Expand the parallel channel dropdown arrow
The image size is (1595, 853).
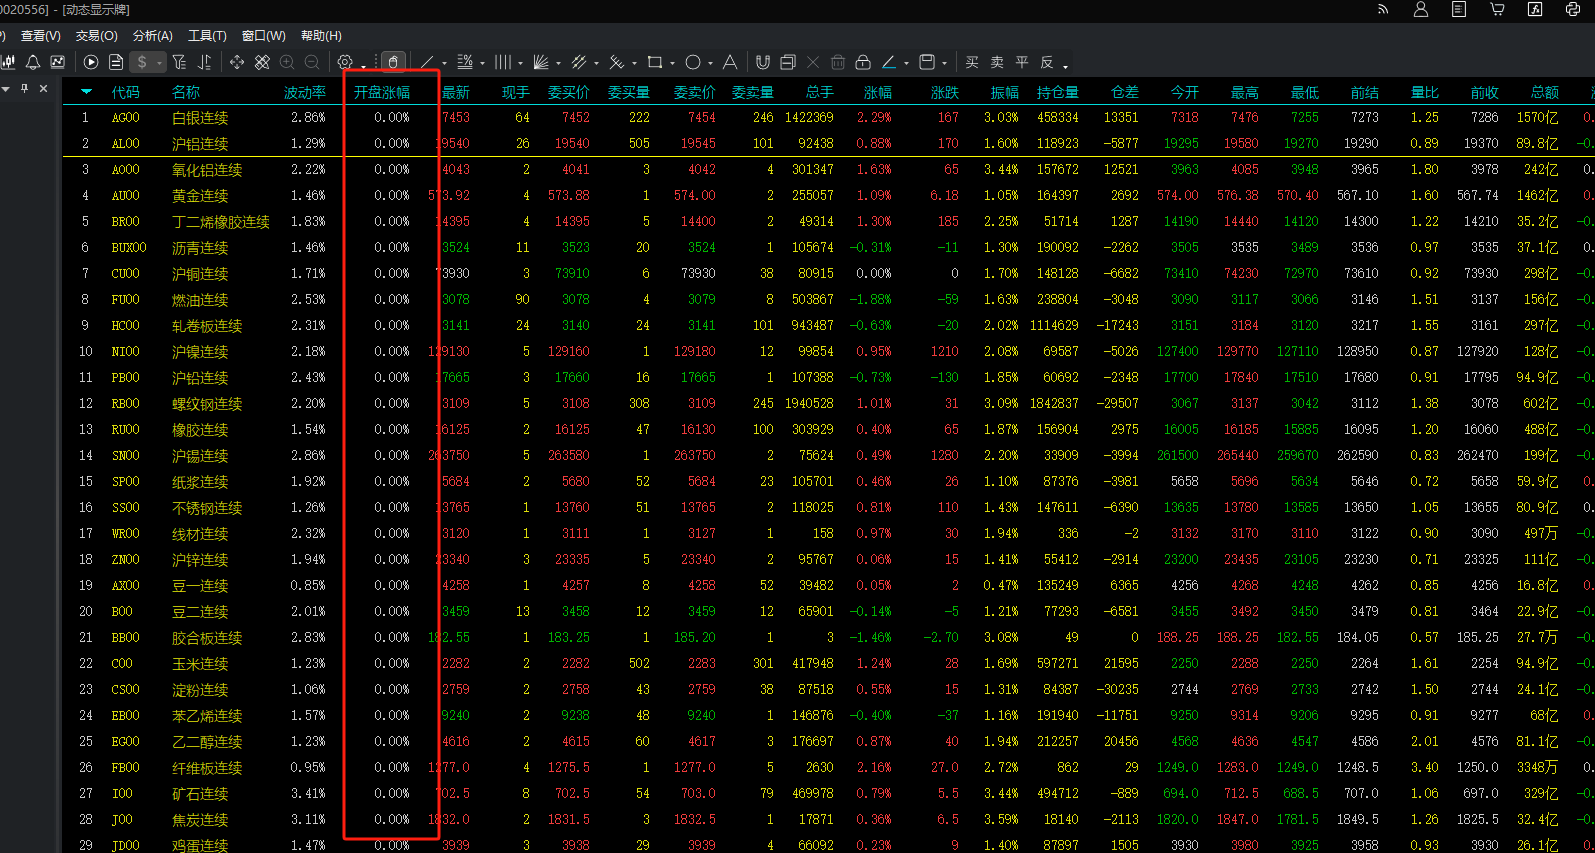coord(596,64)
